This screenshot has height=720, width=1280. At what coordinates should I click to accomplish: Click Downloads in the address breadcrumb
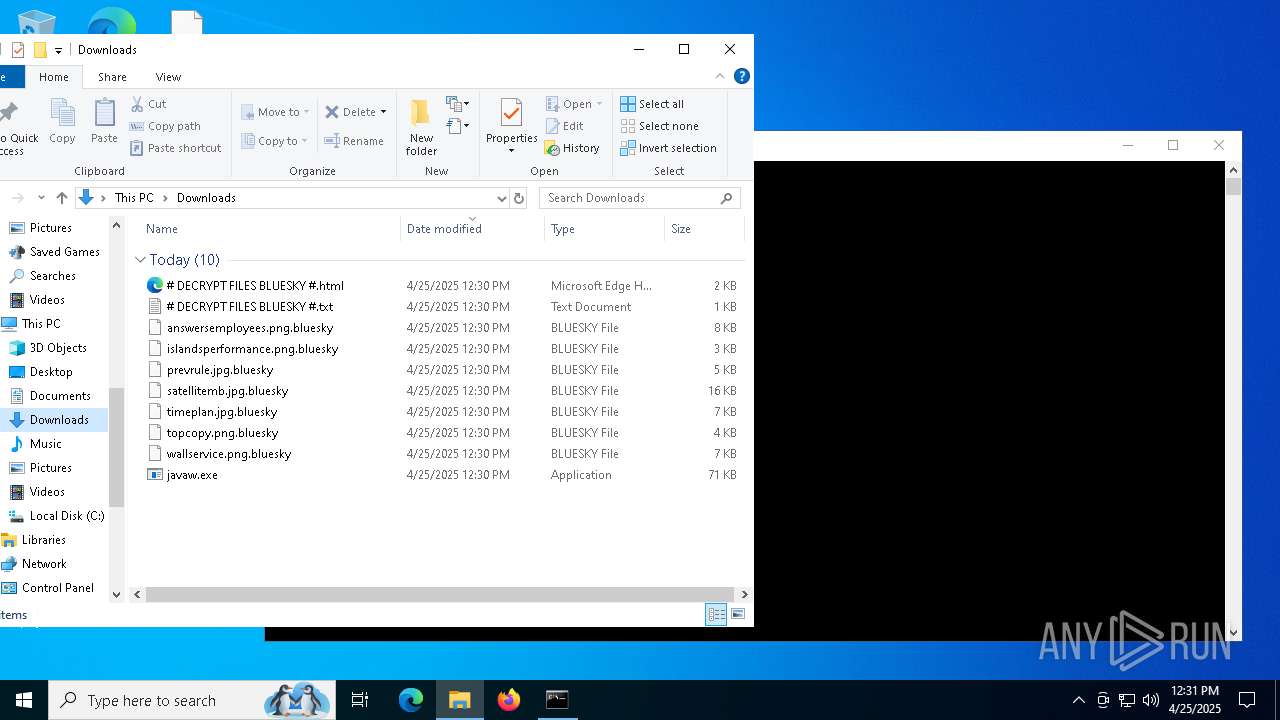pyautogui.click(x=206, y=198)
